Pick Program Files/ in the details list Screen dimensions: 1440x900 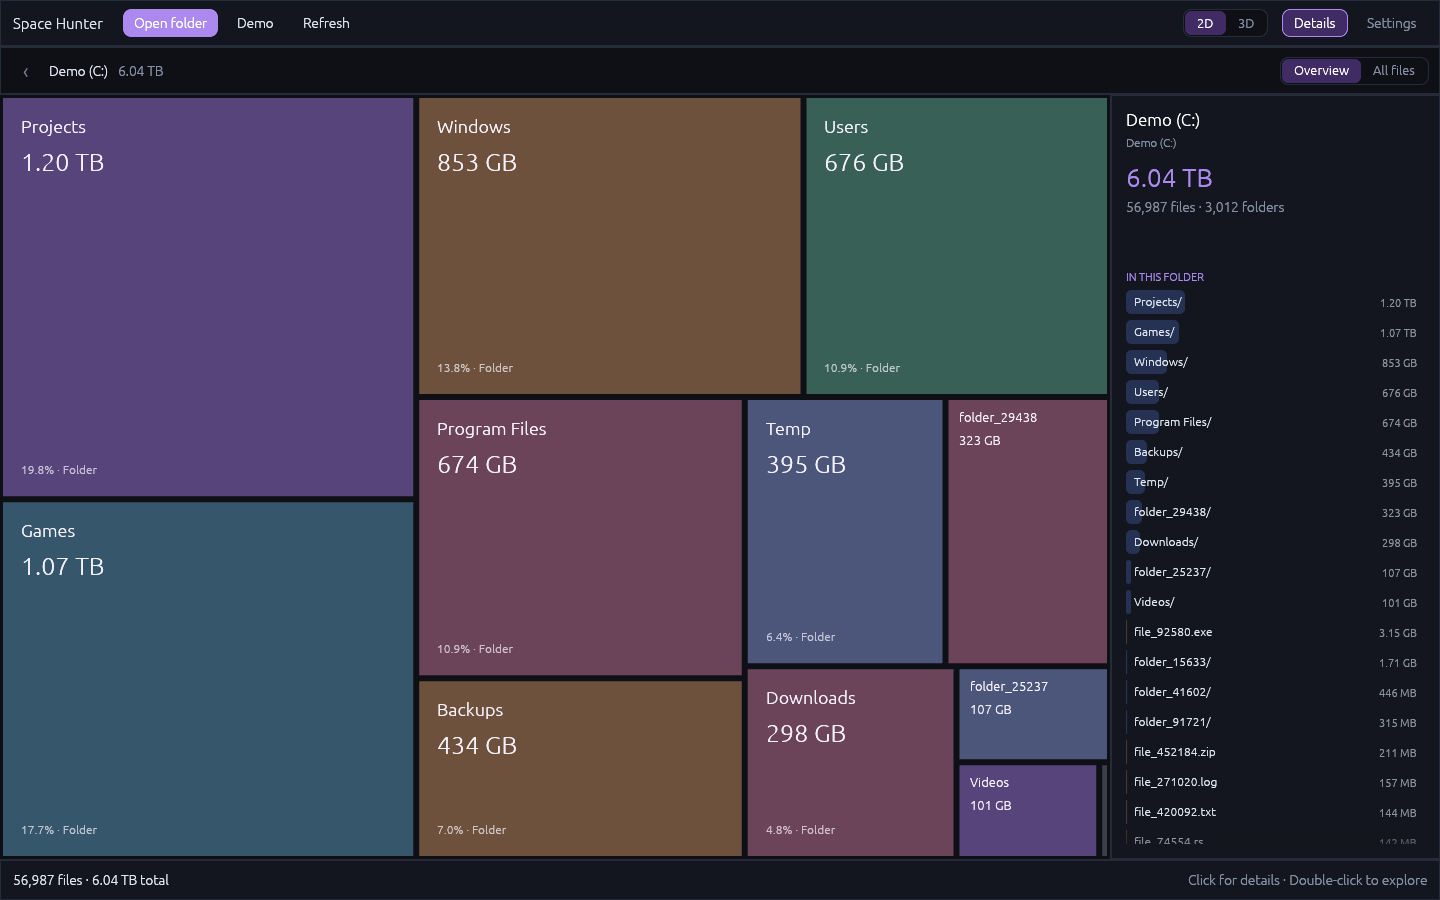click(x=1271, y=422)
